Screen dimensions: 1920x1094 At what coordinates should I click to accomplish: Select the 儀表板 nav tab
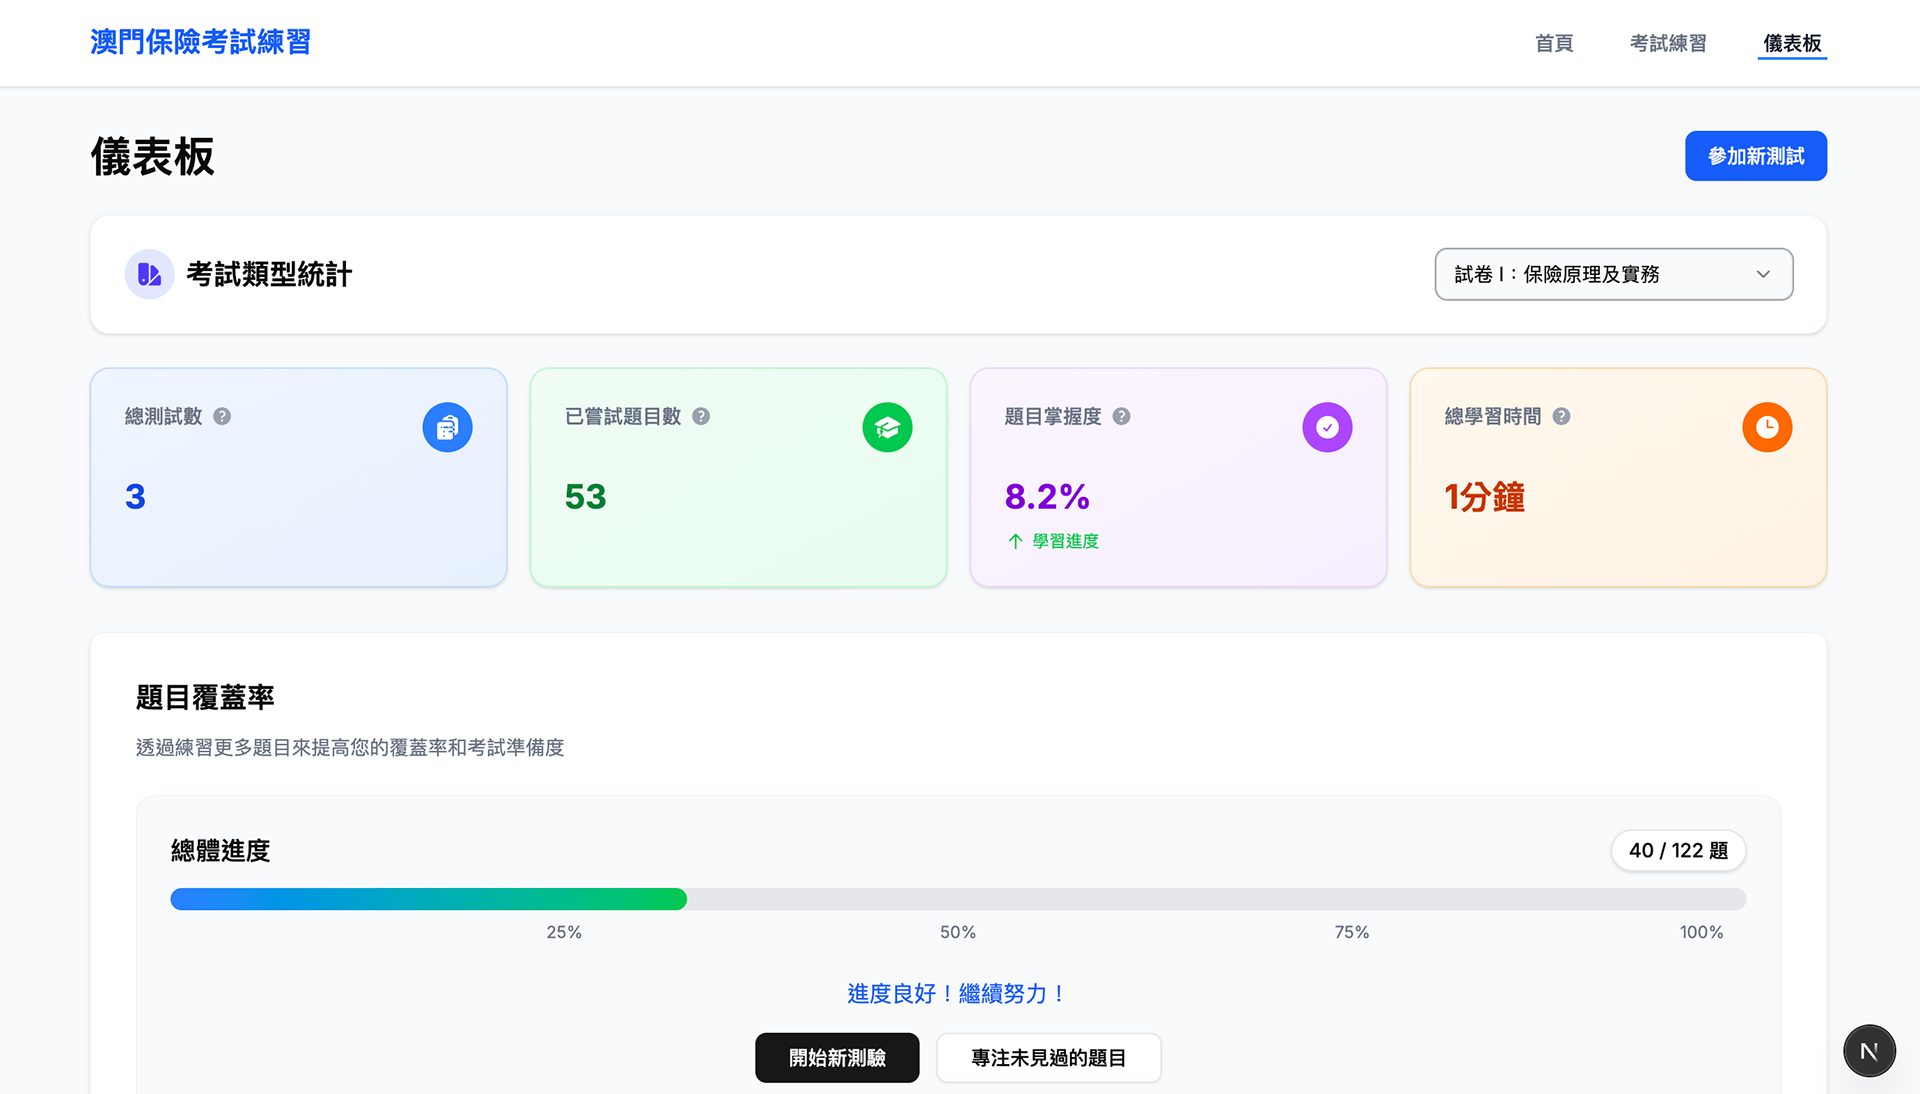pos(1792,43)
